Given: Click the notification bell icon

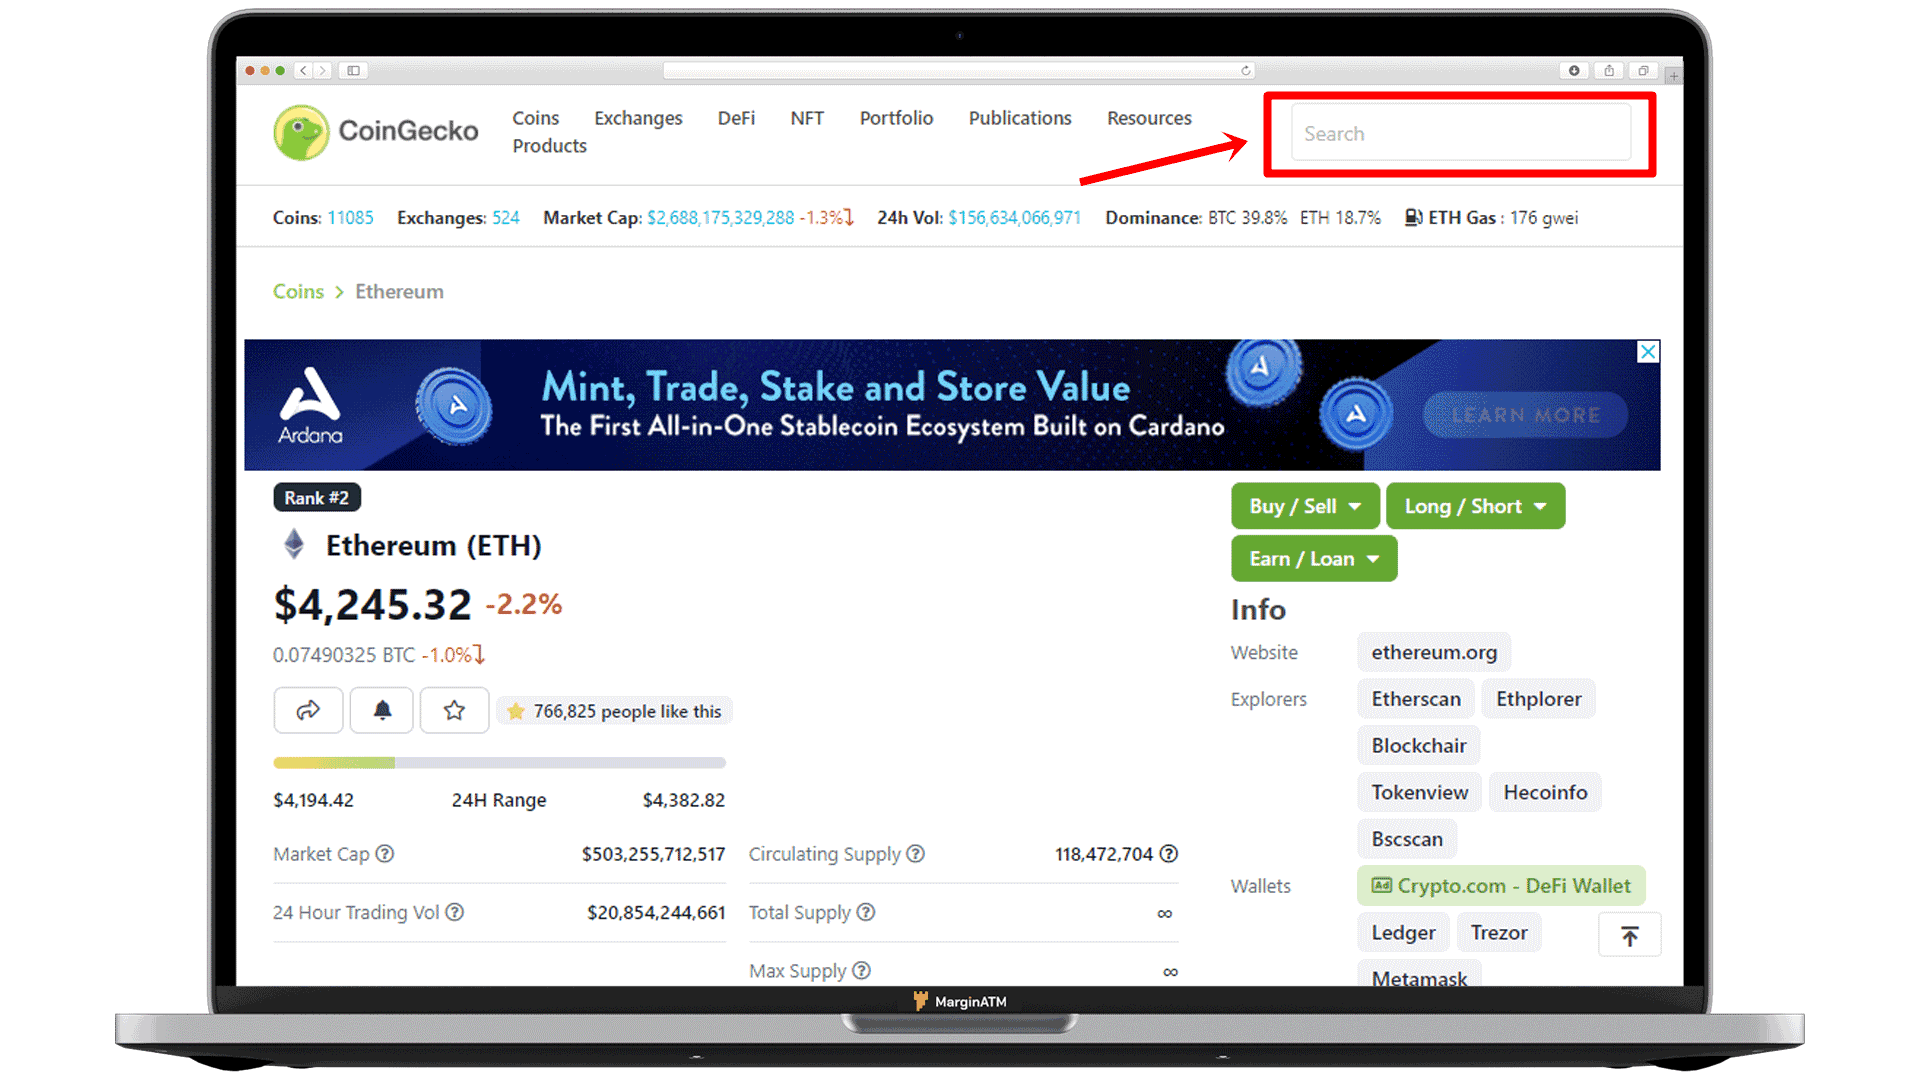Looking at the screenshot, I should coord(381,711).
